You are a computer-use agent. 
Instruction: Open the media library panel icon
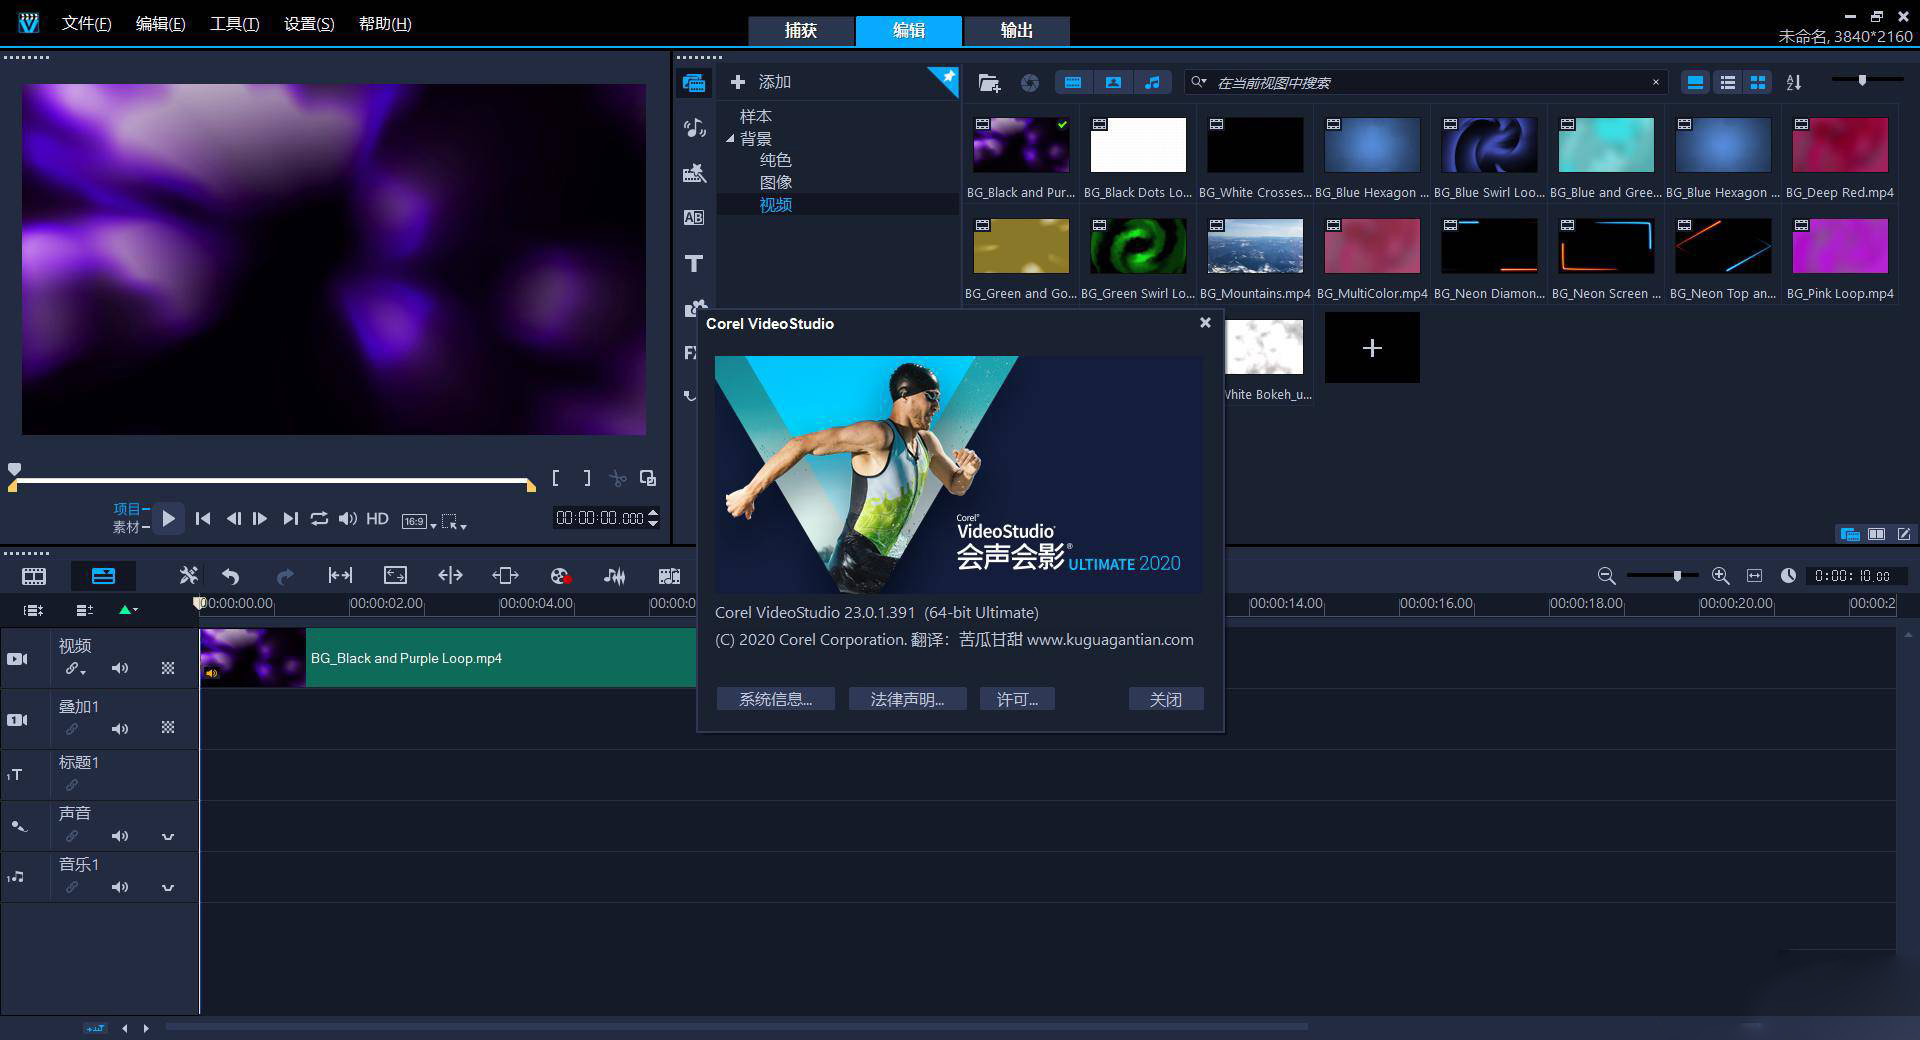click(x=694, y=83)
